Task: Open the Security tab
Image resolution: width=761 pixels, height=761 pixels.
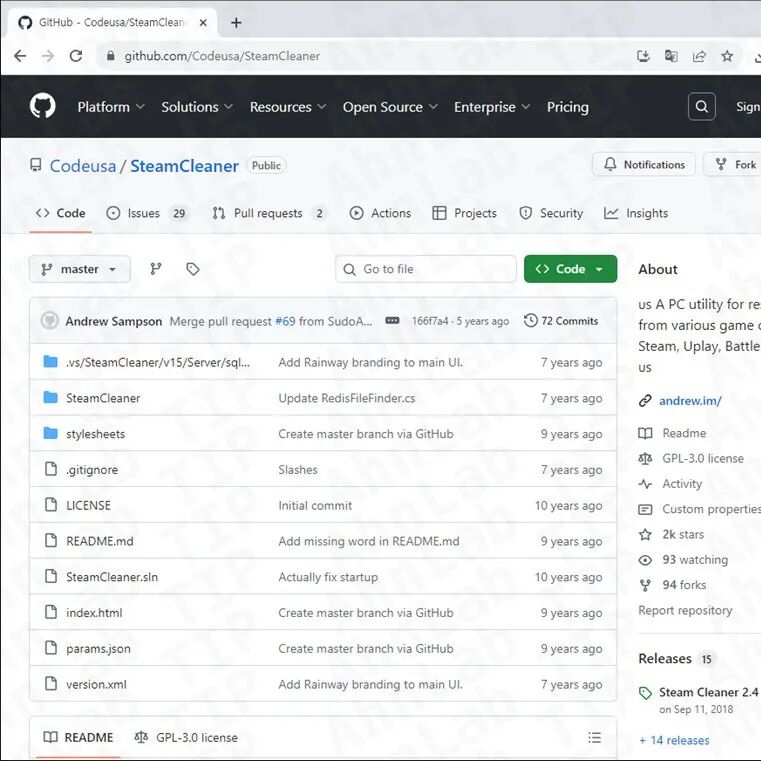Action: coord(551,213)
